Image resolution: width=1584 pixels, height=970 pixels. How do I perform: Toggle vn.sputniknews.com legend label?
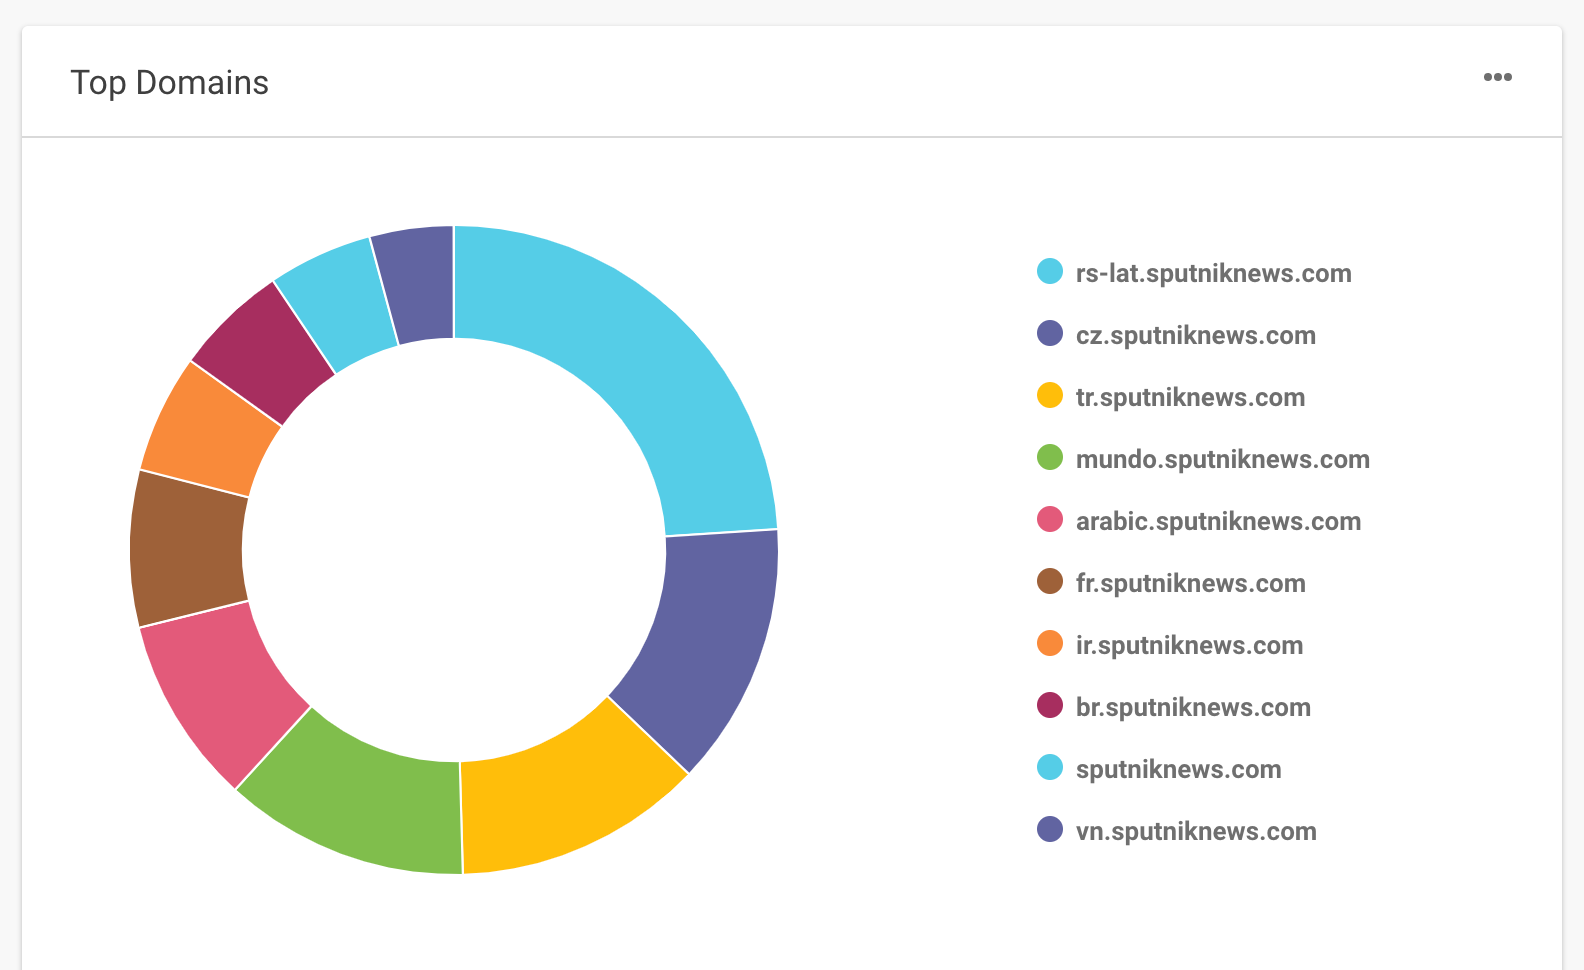(x=1196, y=831)
